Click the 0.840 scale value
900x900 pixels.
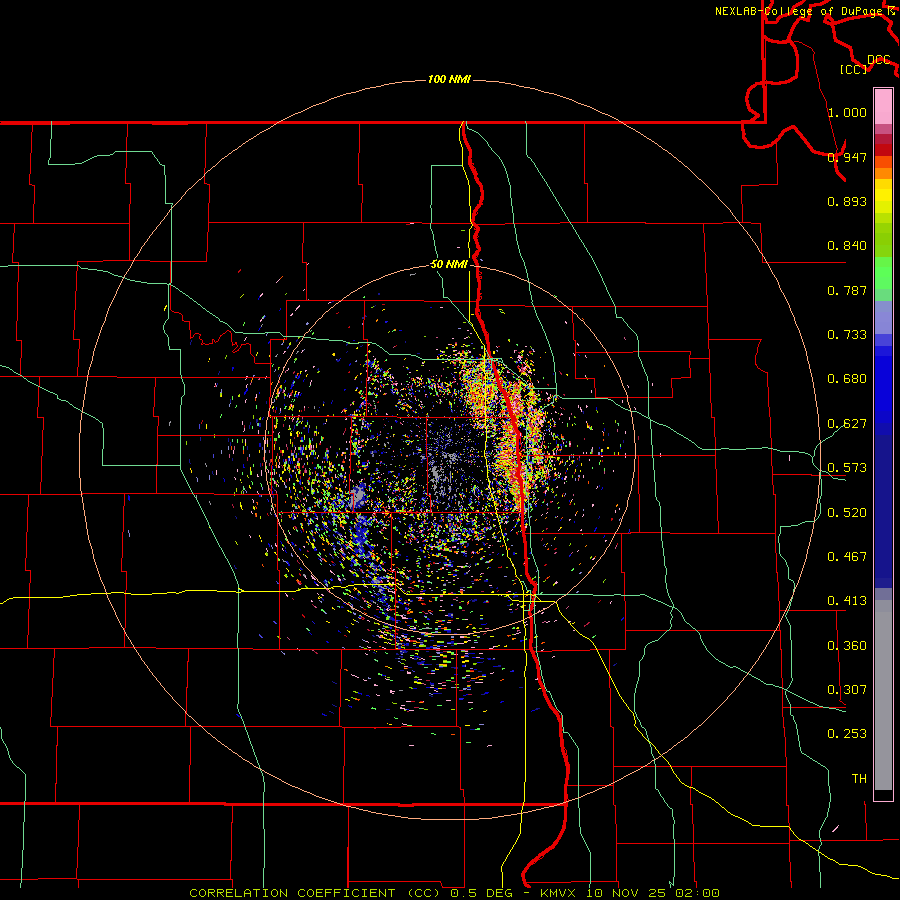(x=847, y=245)
